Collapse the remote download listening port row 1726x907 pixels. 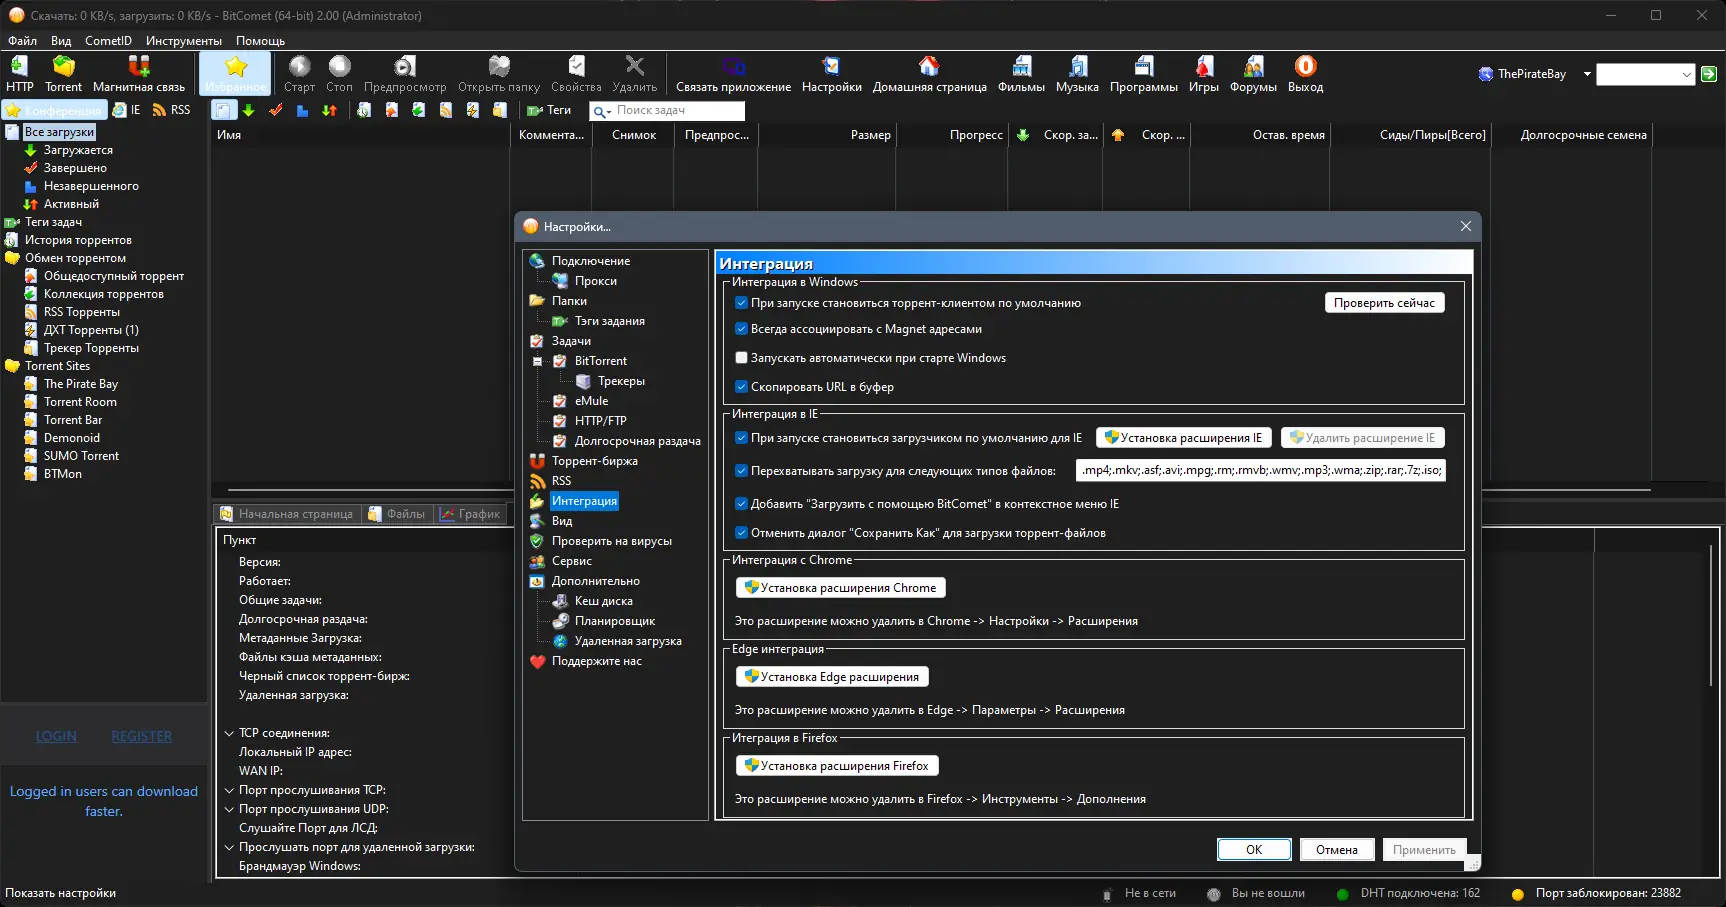[229, 847]
